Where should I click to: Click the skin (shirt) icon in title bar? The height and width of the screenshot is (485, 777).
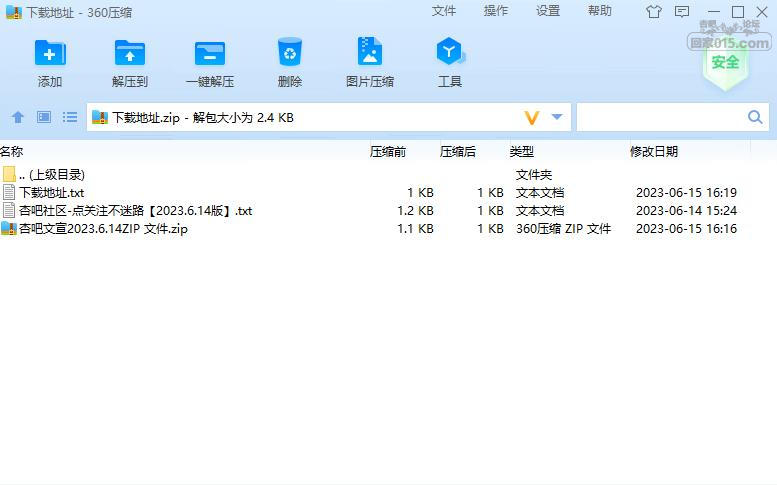(x=654, y=11)
